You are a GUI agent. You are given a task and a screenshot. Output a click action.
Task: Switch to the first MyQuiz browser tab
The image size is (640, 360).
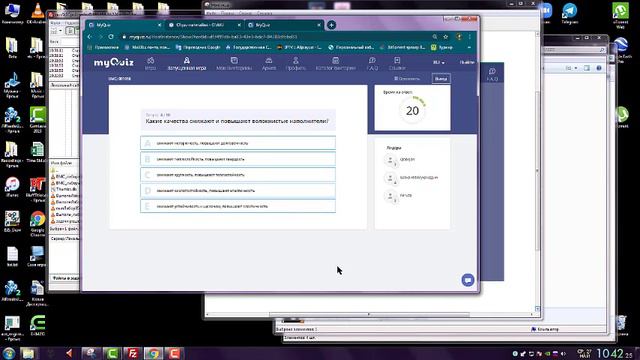click(x=124, y=25)
